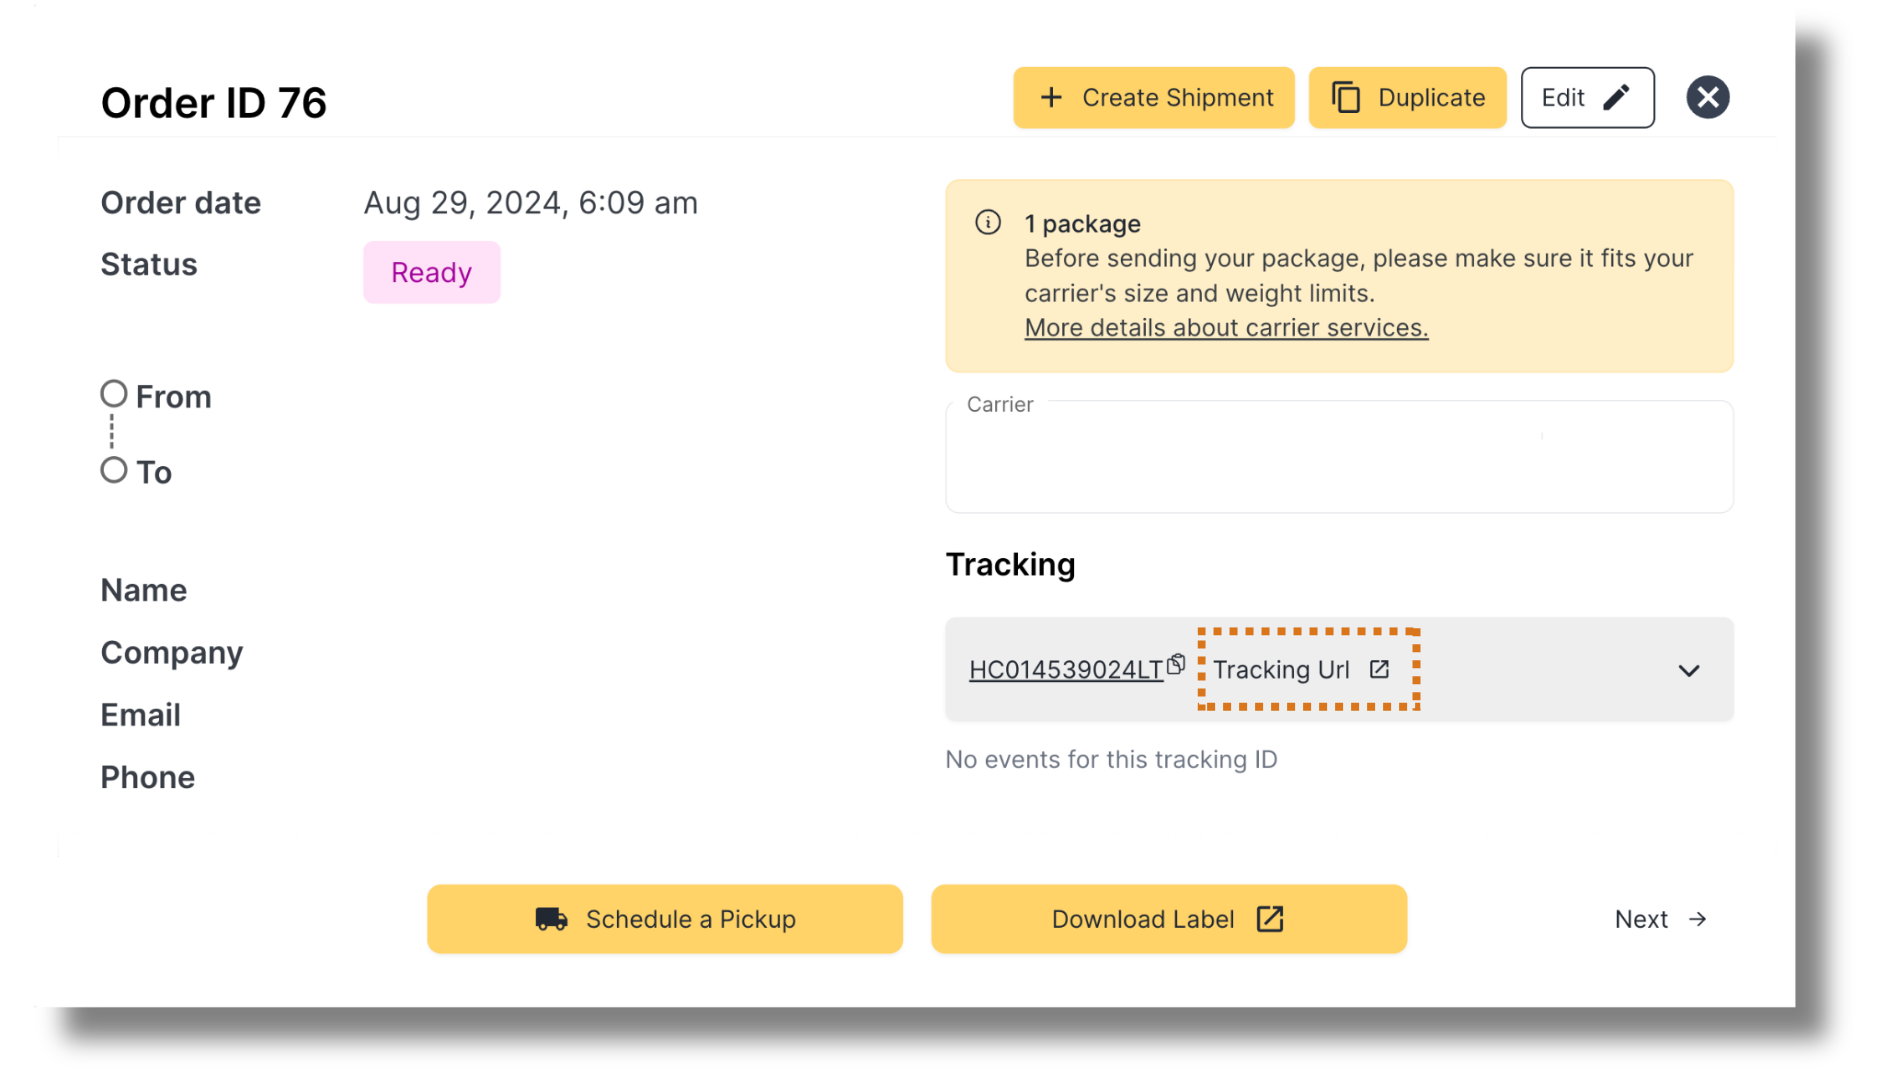Click the Next navigation button
This screenshot has width=1890, height=1078.
click(x=1659, y=918)
